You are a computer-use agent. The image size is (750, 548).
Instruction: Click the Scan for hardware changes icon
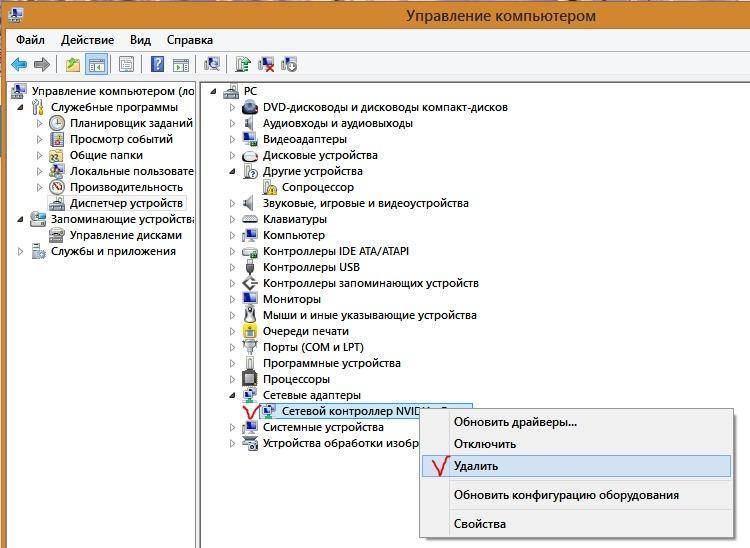pyautogui.click(x=212, y=64)
